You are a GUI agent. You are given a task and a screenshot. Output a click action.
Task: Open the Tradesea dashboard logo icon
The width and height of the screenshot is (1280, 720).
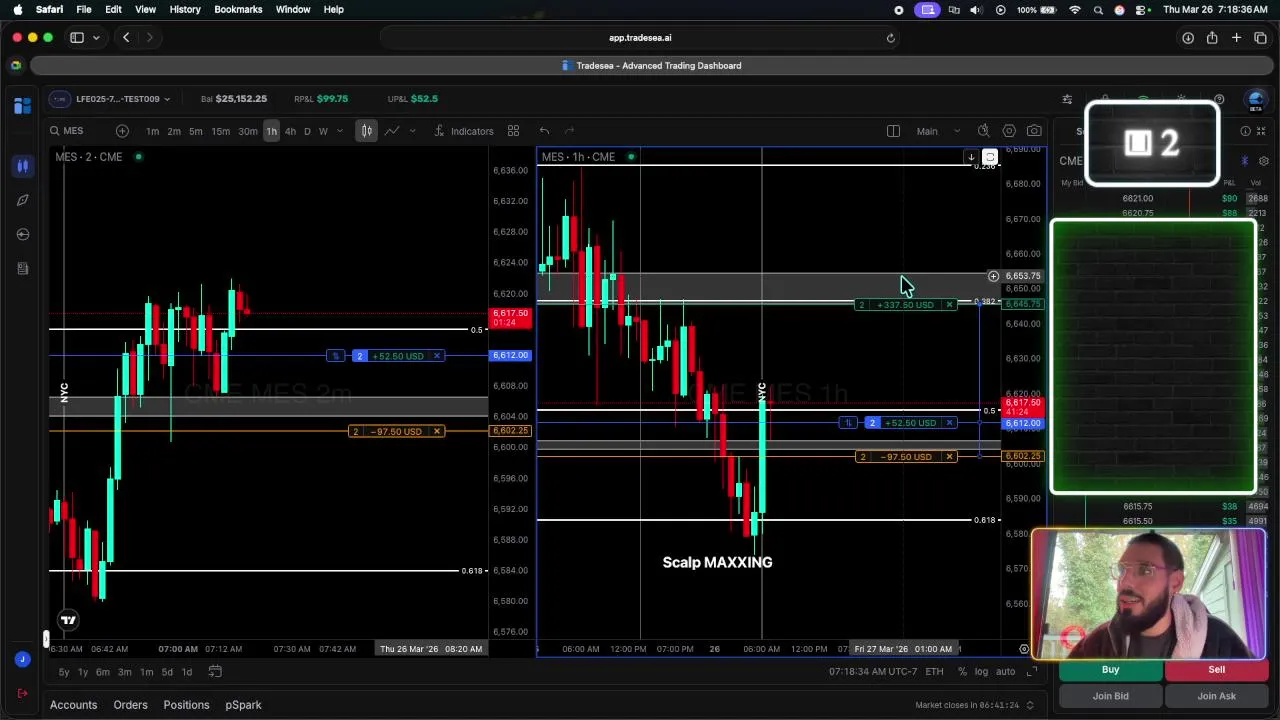pyautogui.click(x=23, y=105)
